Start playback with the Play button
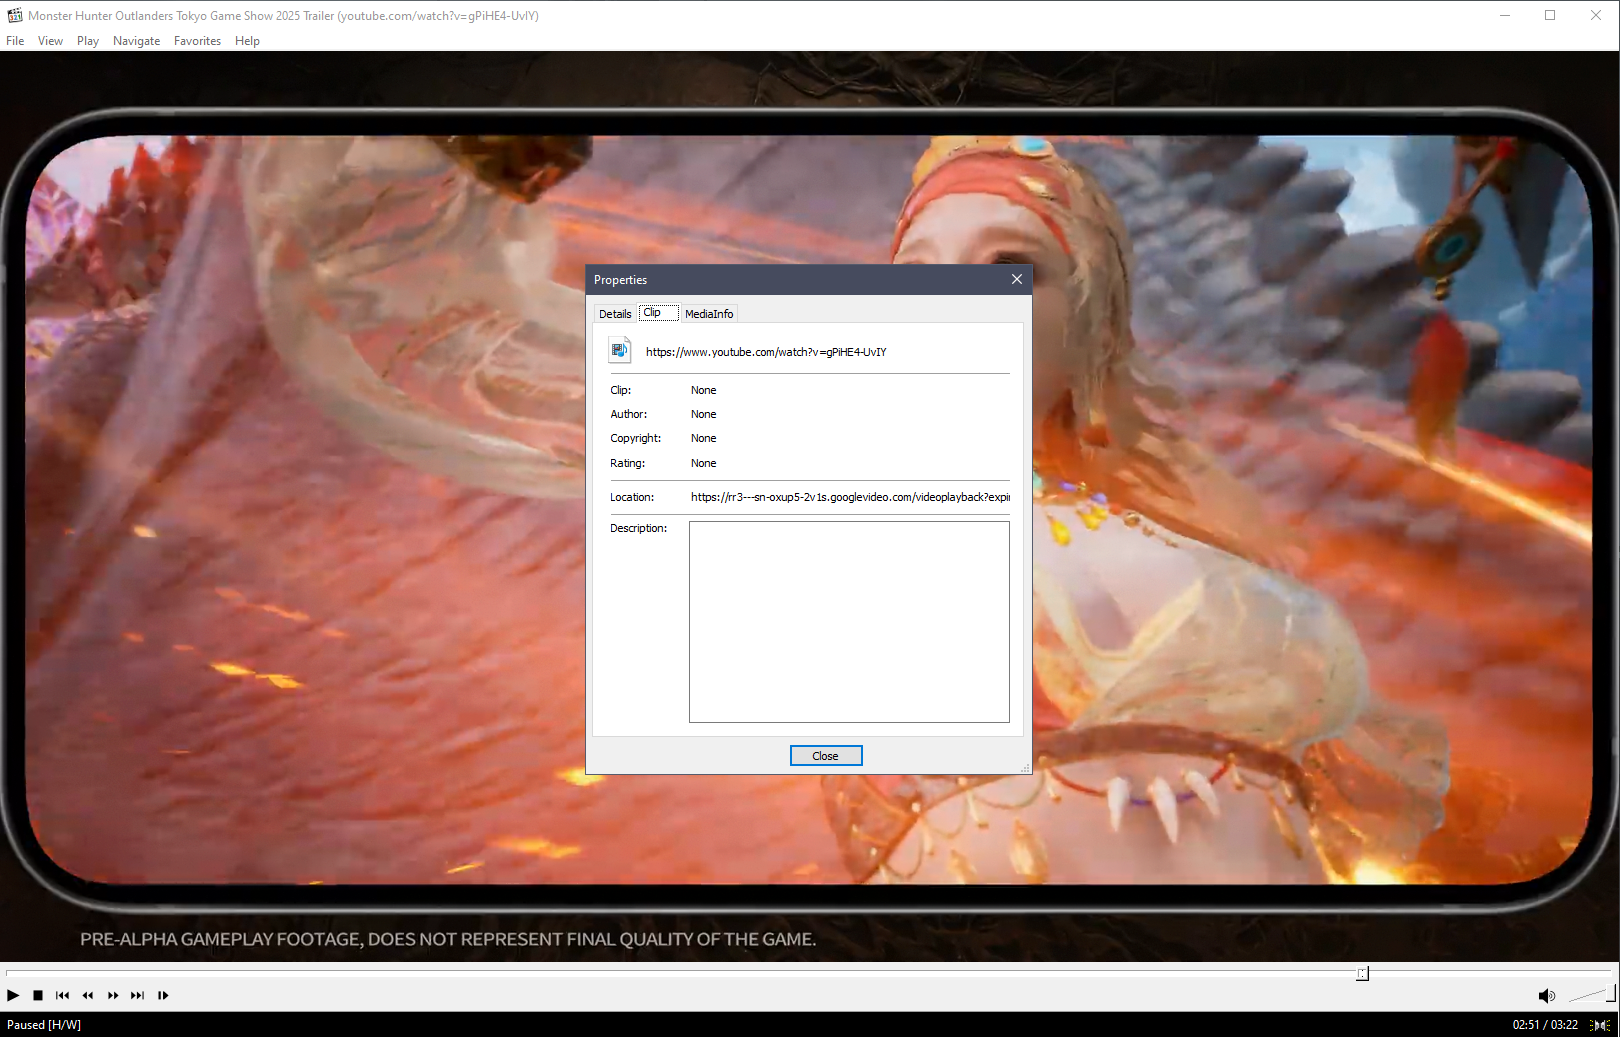1620x1037 pixels. (x=13, y=995)
